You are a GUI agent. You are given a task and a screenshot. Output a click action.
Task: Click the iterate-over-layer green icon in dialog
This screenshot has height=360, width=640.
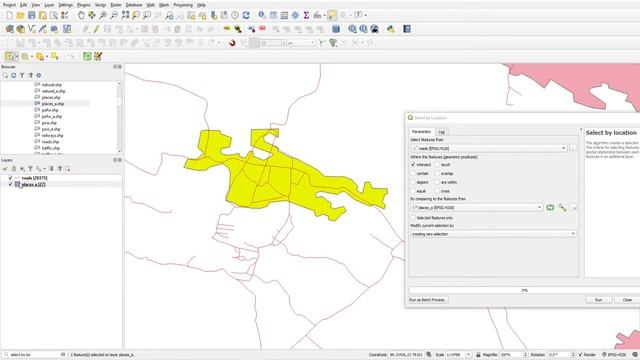click(x=550, y=207)
